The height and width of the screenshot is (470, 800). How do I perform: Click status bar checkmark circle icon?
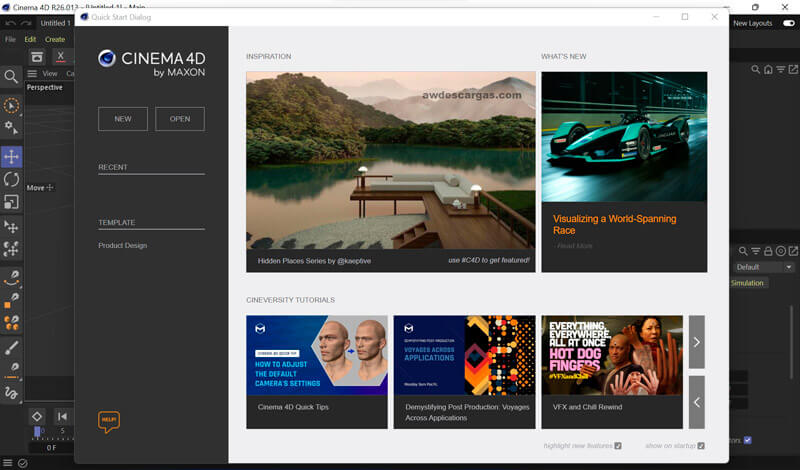tap(22, 463)
